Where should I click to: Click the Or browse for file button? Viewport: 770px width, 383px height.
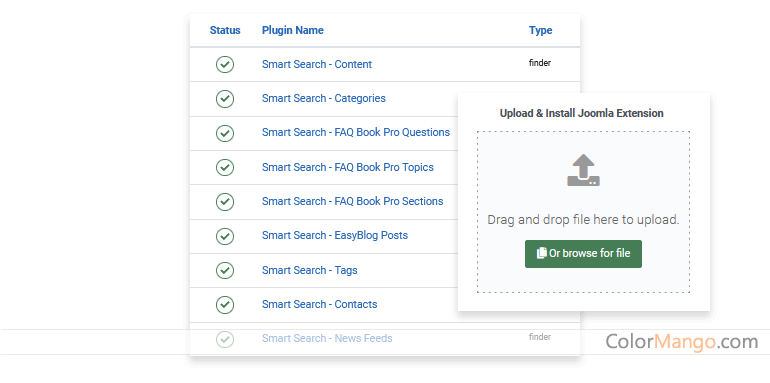[x=583, y=254]
